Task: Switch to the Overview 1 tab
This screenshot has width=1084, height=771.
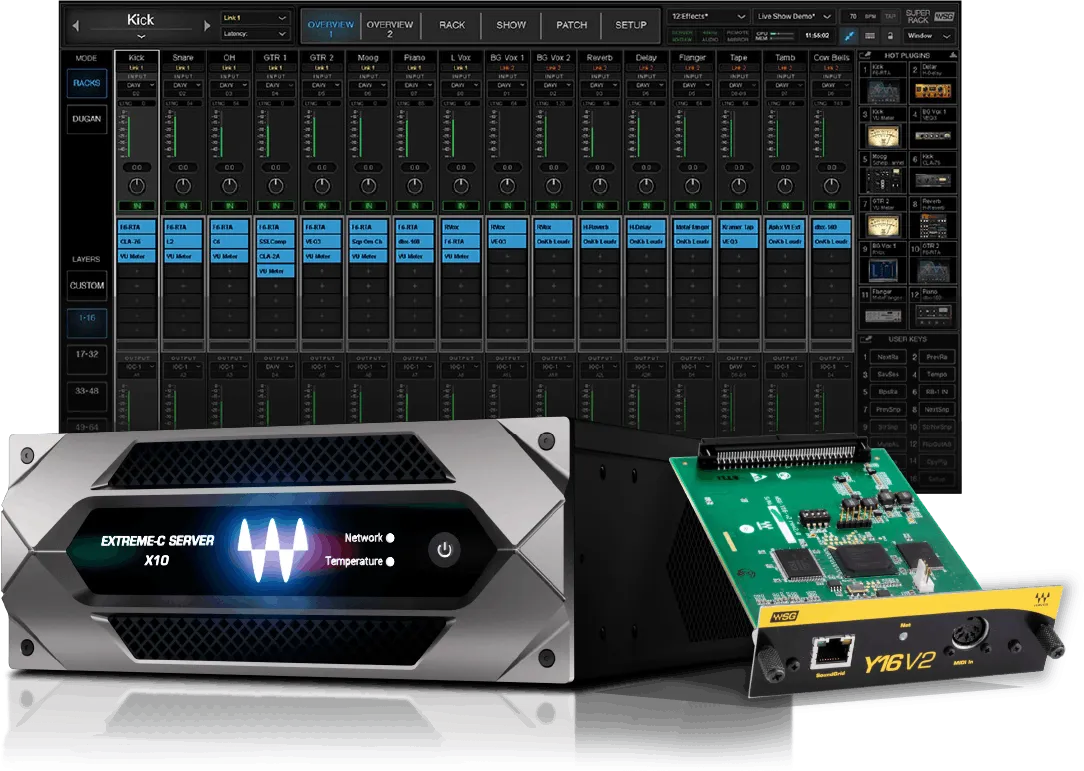Action: point(330,28)
